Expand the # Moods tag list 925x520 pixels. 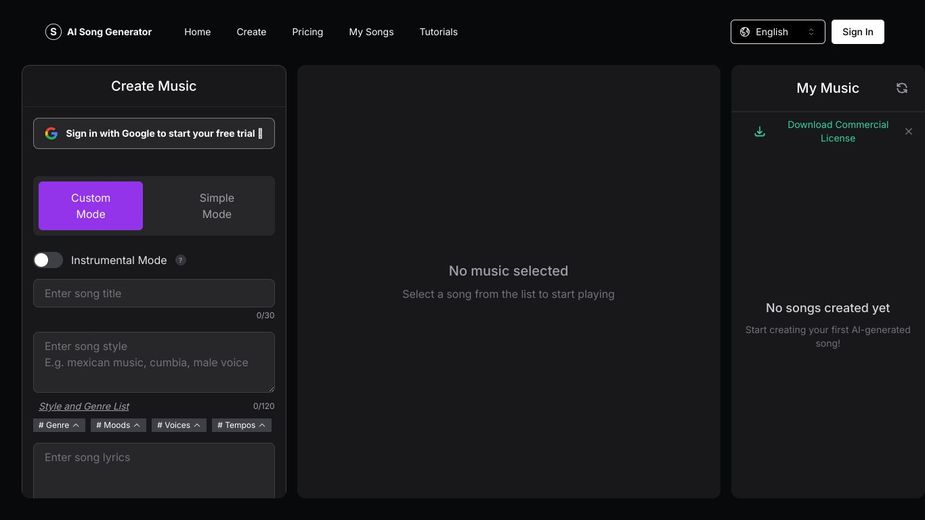(x=118, y=425)
